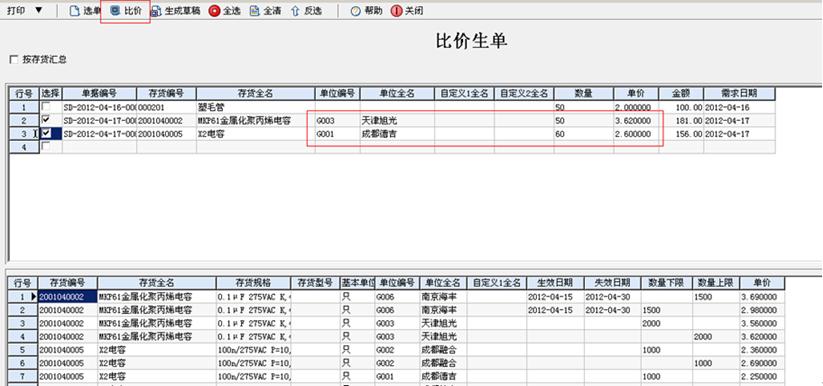This screenshot has width=823, height=386.
Task: Click the 存货型号 column header
Action: (x=315, y=283)
